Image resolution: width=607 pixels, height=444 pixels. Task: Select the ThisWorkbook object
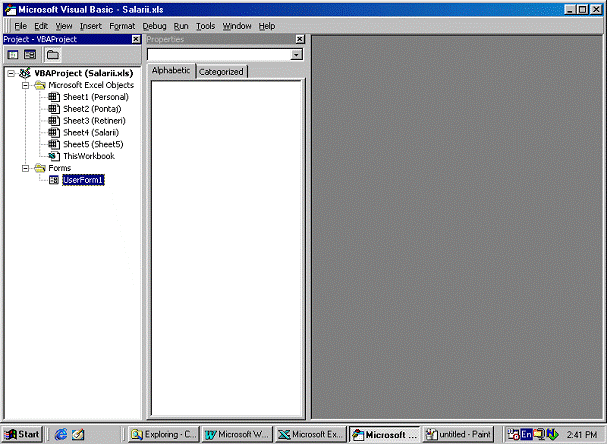pyautogui.click(x=88, y=156)
